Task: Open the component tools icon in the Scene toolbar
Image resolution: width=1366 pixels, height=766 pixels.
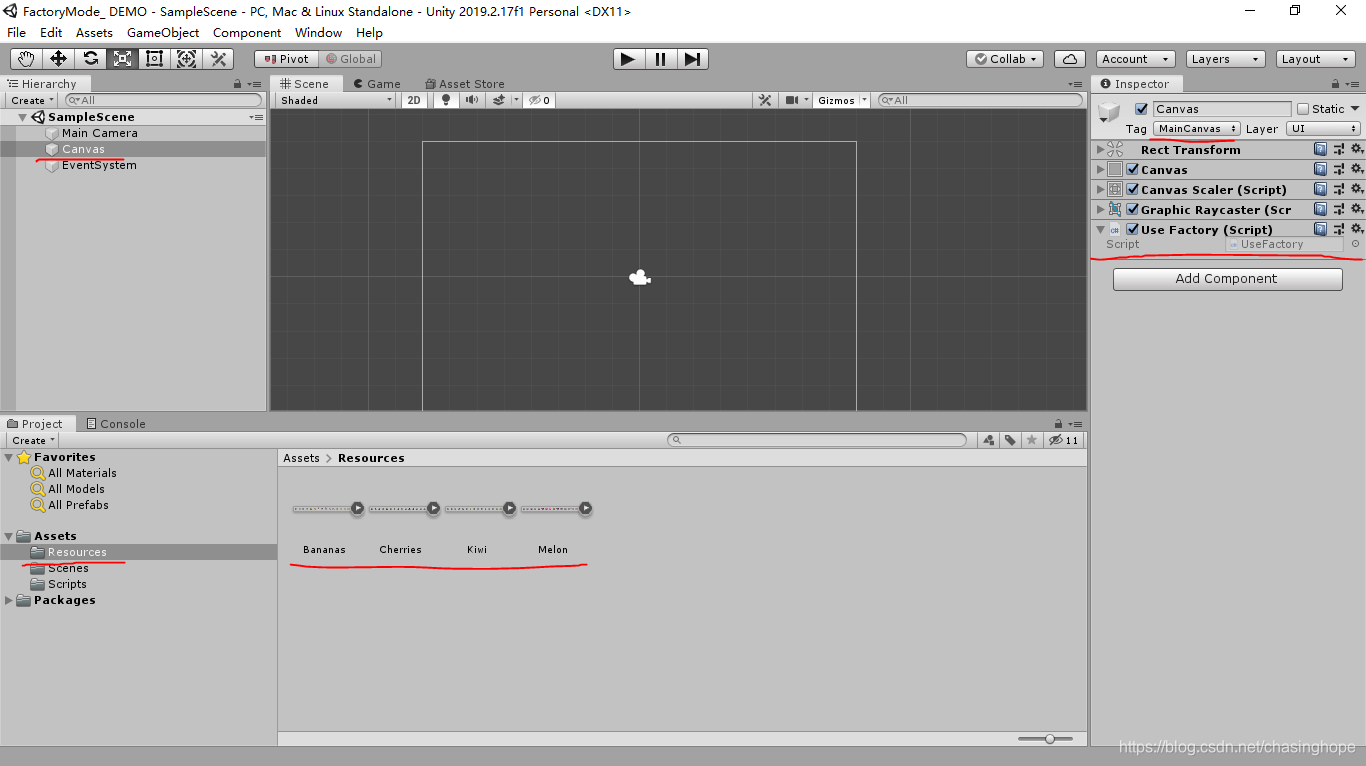Action: [x=765, y=100]
